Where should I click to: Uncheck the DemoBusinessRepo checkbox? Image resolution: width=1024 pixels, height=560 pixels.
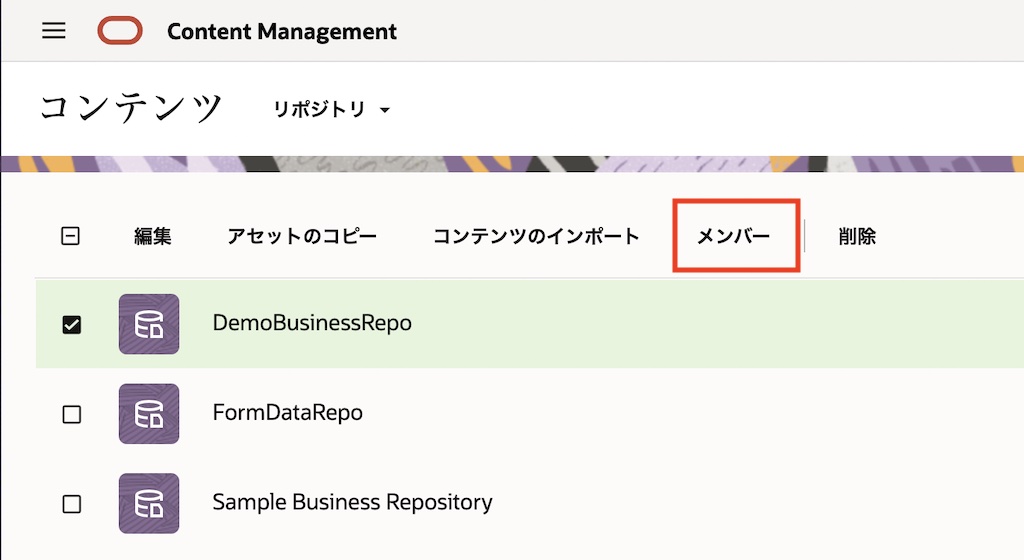pyautogui.click(x=72, y=325)
